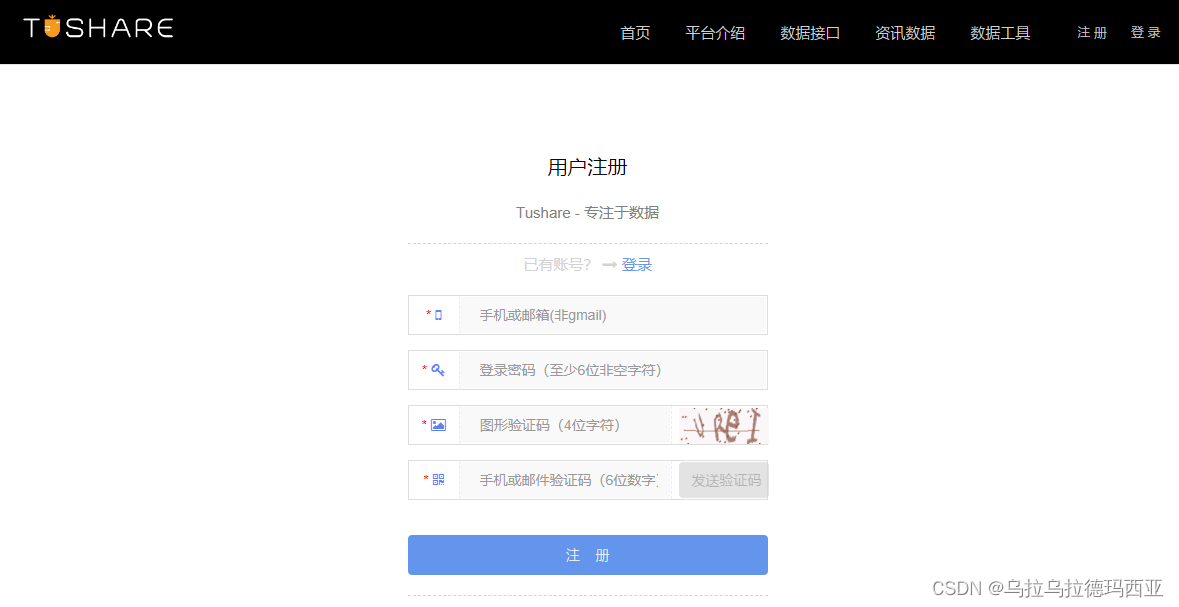Click the key icon in password field
The image size is (1179, 607).
point(438,369)
